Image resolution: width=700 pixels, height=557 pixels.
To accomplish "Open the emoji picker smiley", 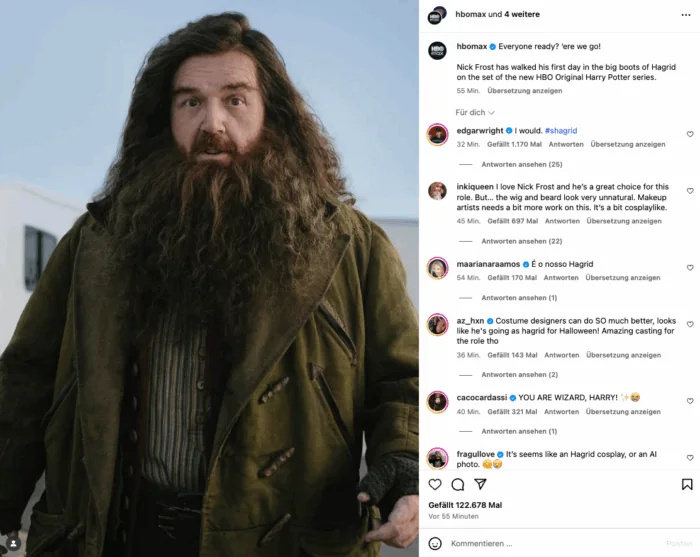I will click(x=435, y=544).
